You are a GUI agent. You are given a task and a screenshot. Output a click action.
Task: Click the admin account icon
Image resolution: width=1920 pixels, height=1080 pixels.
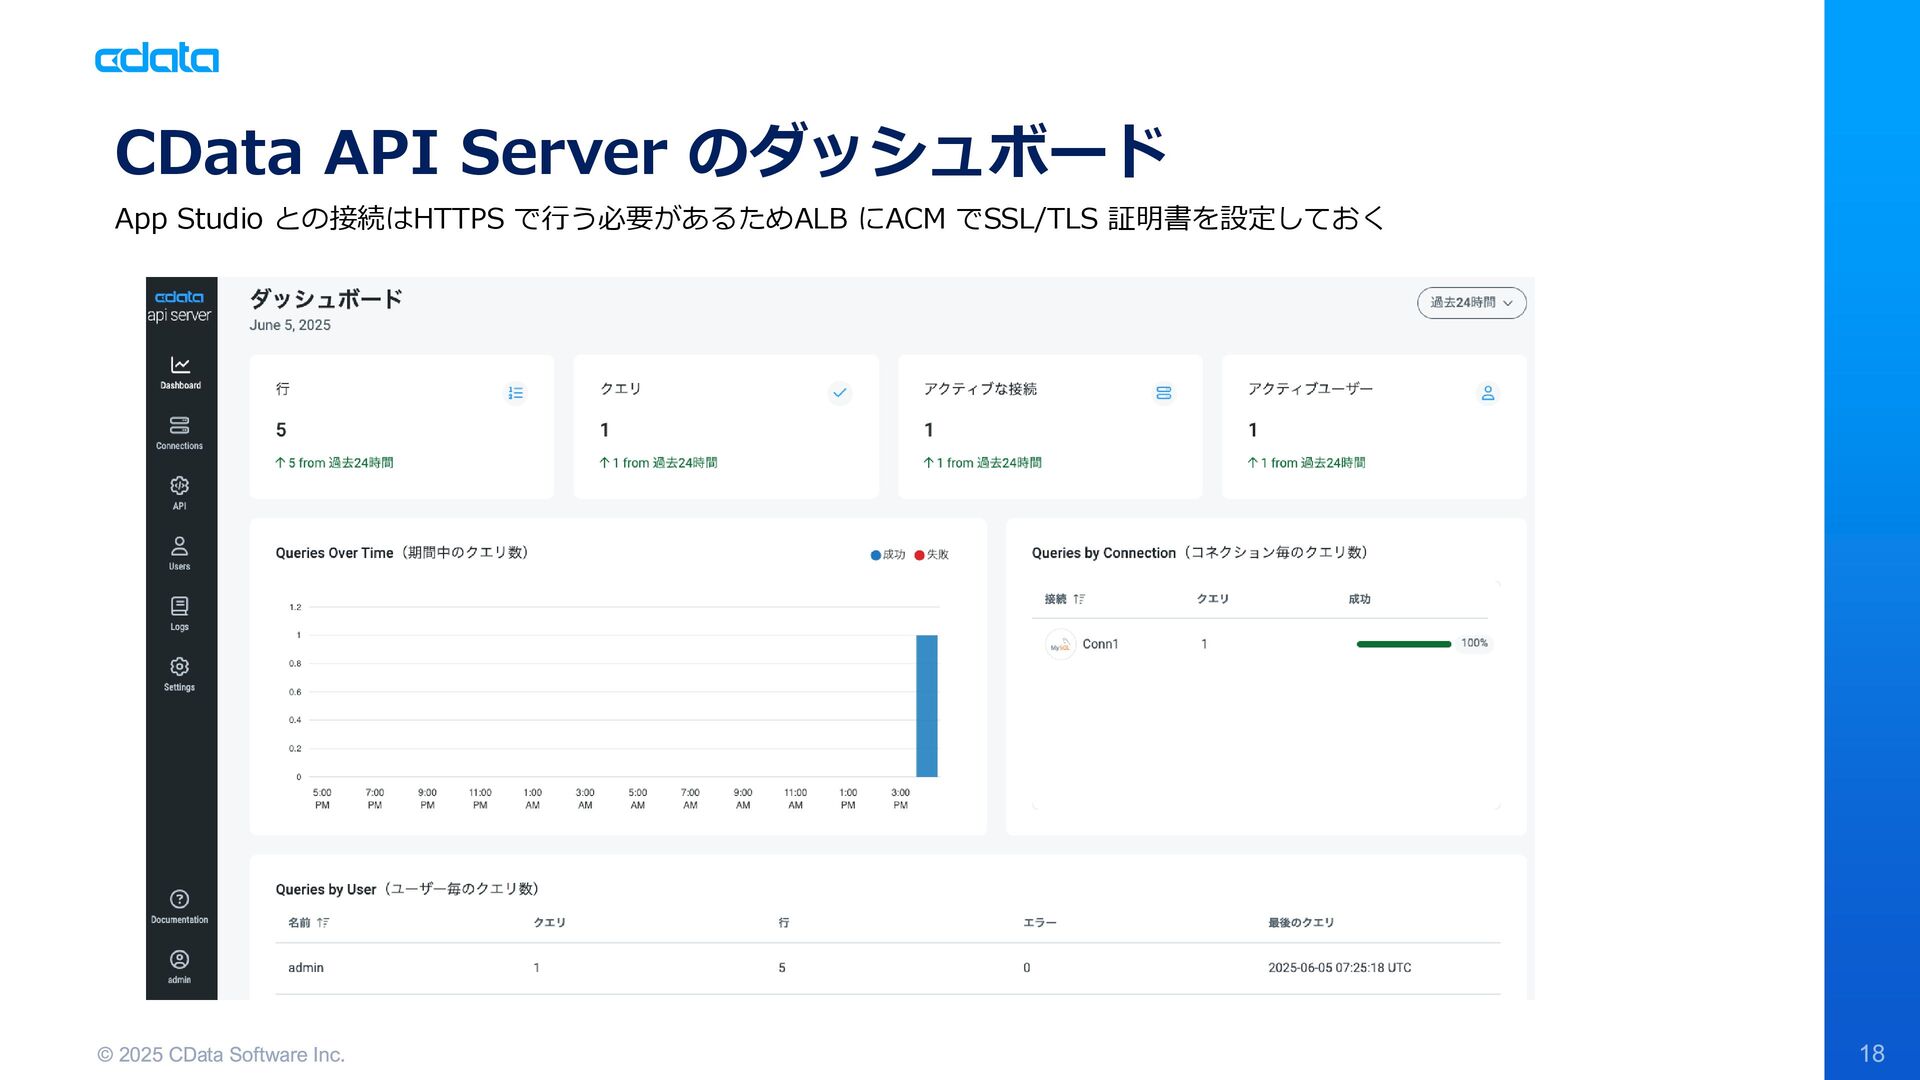180,960
